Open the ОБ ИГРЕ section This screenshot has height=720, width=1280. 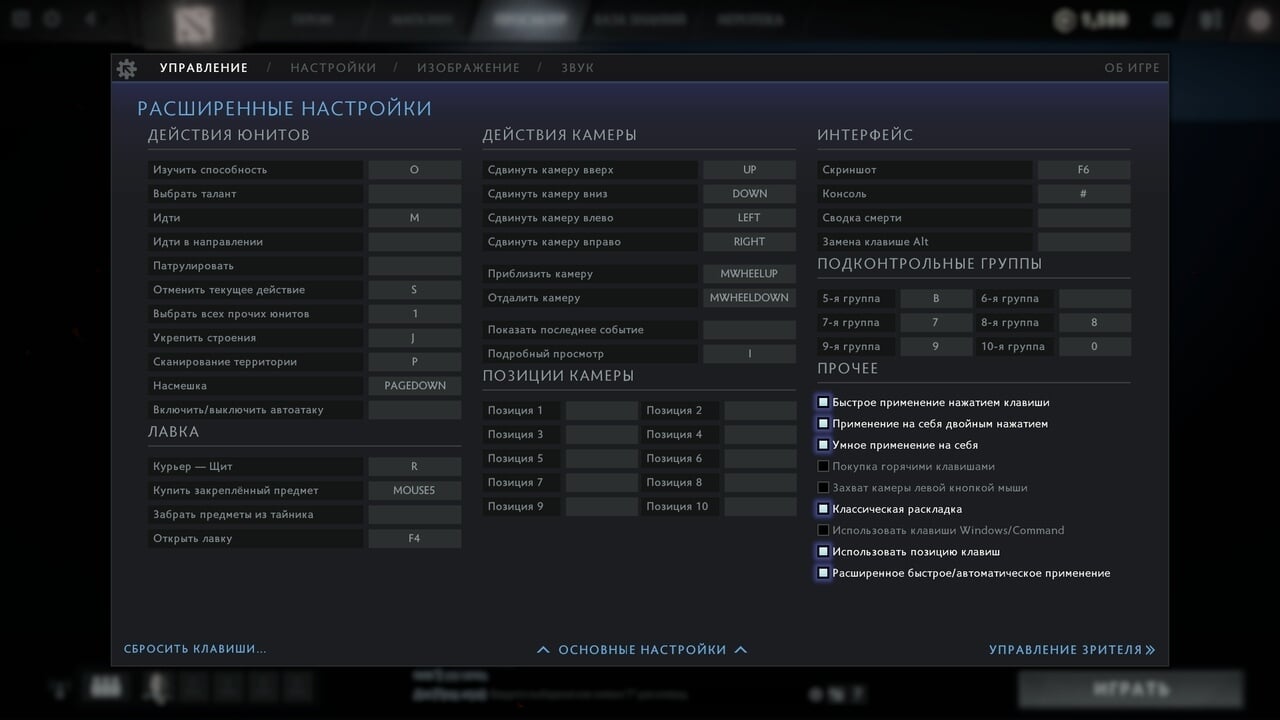1132,68
